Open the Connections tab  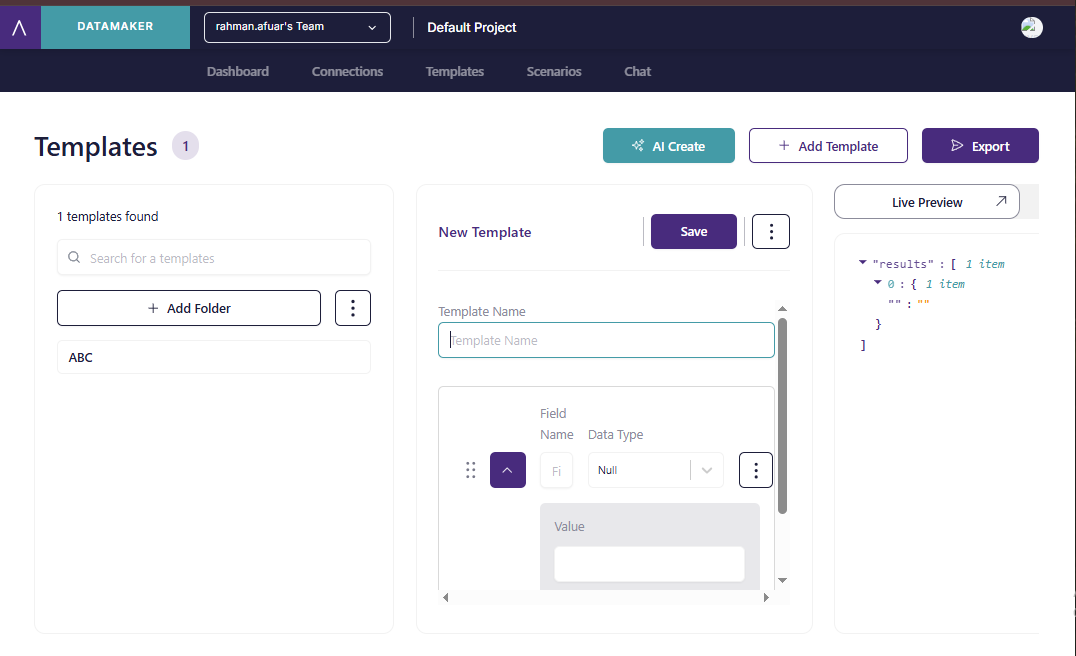point(347,71)
